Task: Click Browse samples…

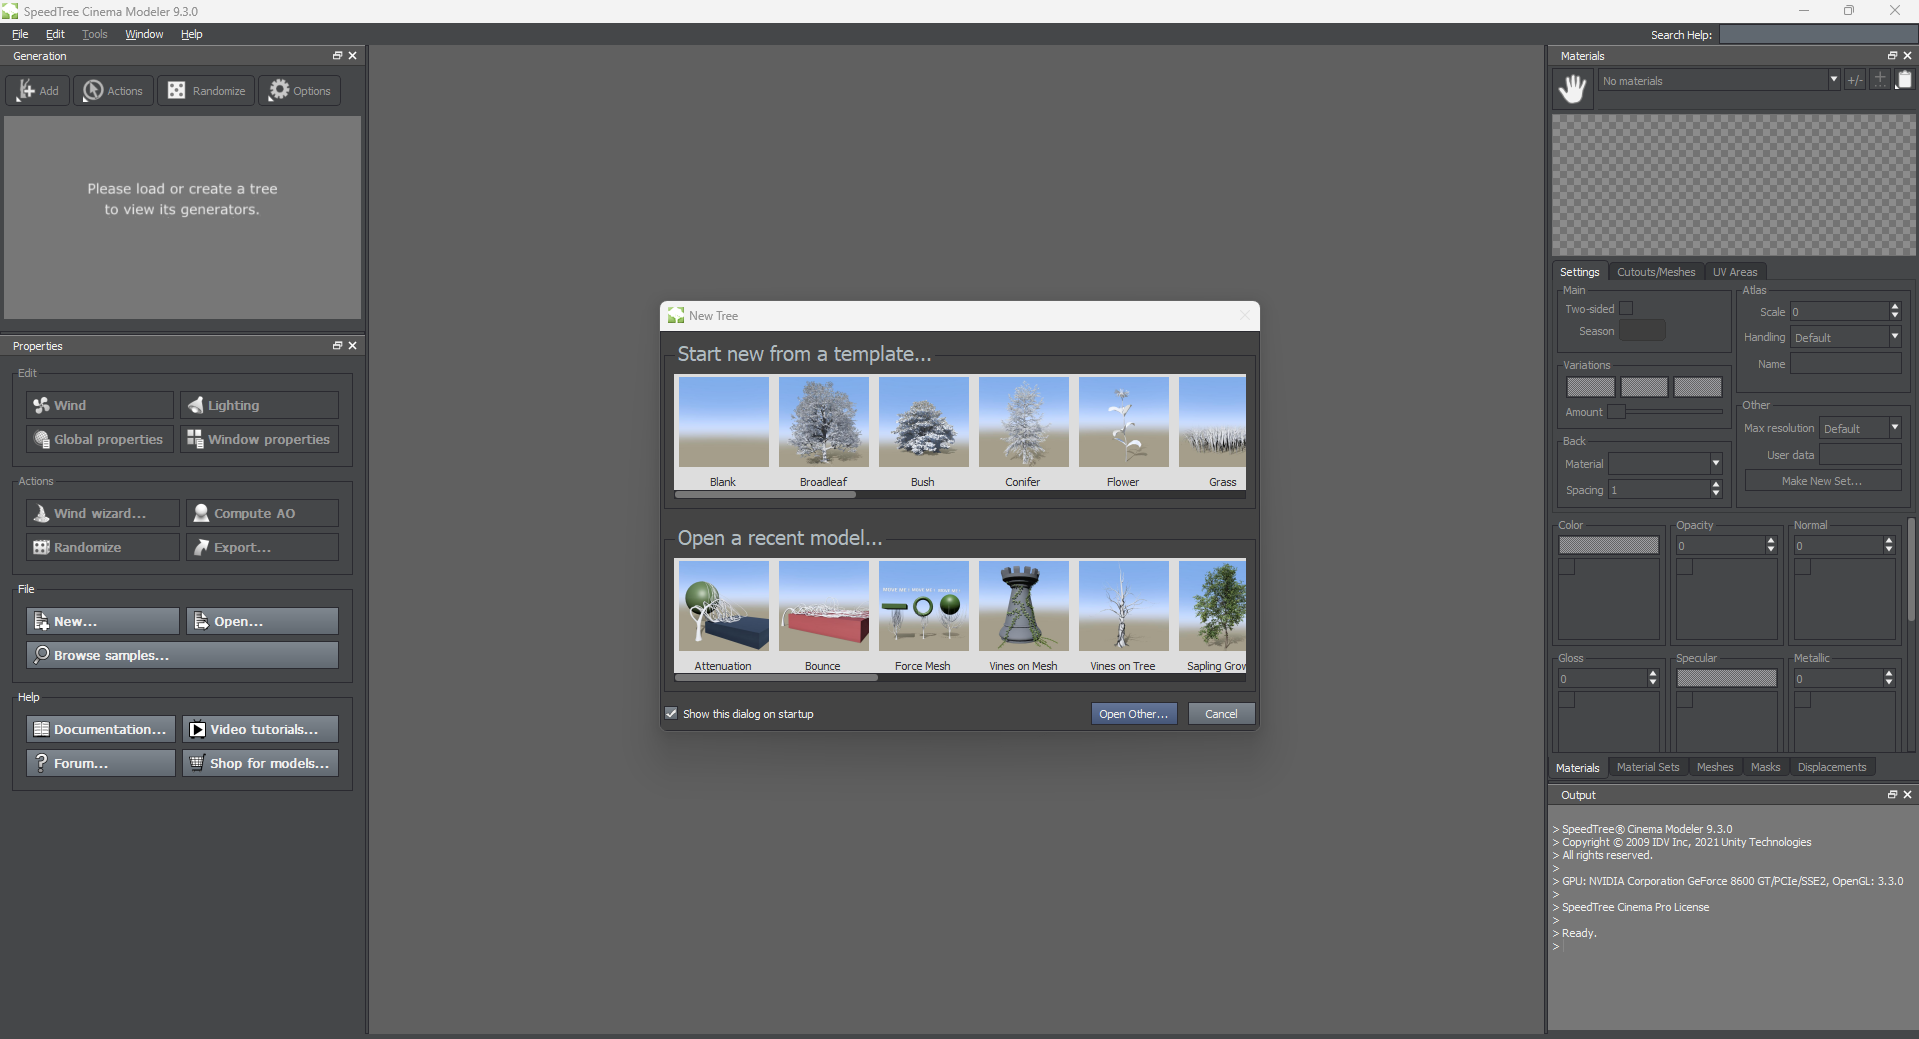Action: 183,655
